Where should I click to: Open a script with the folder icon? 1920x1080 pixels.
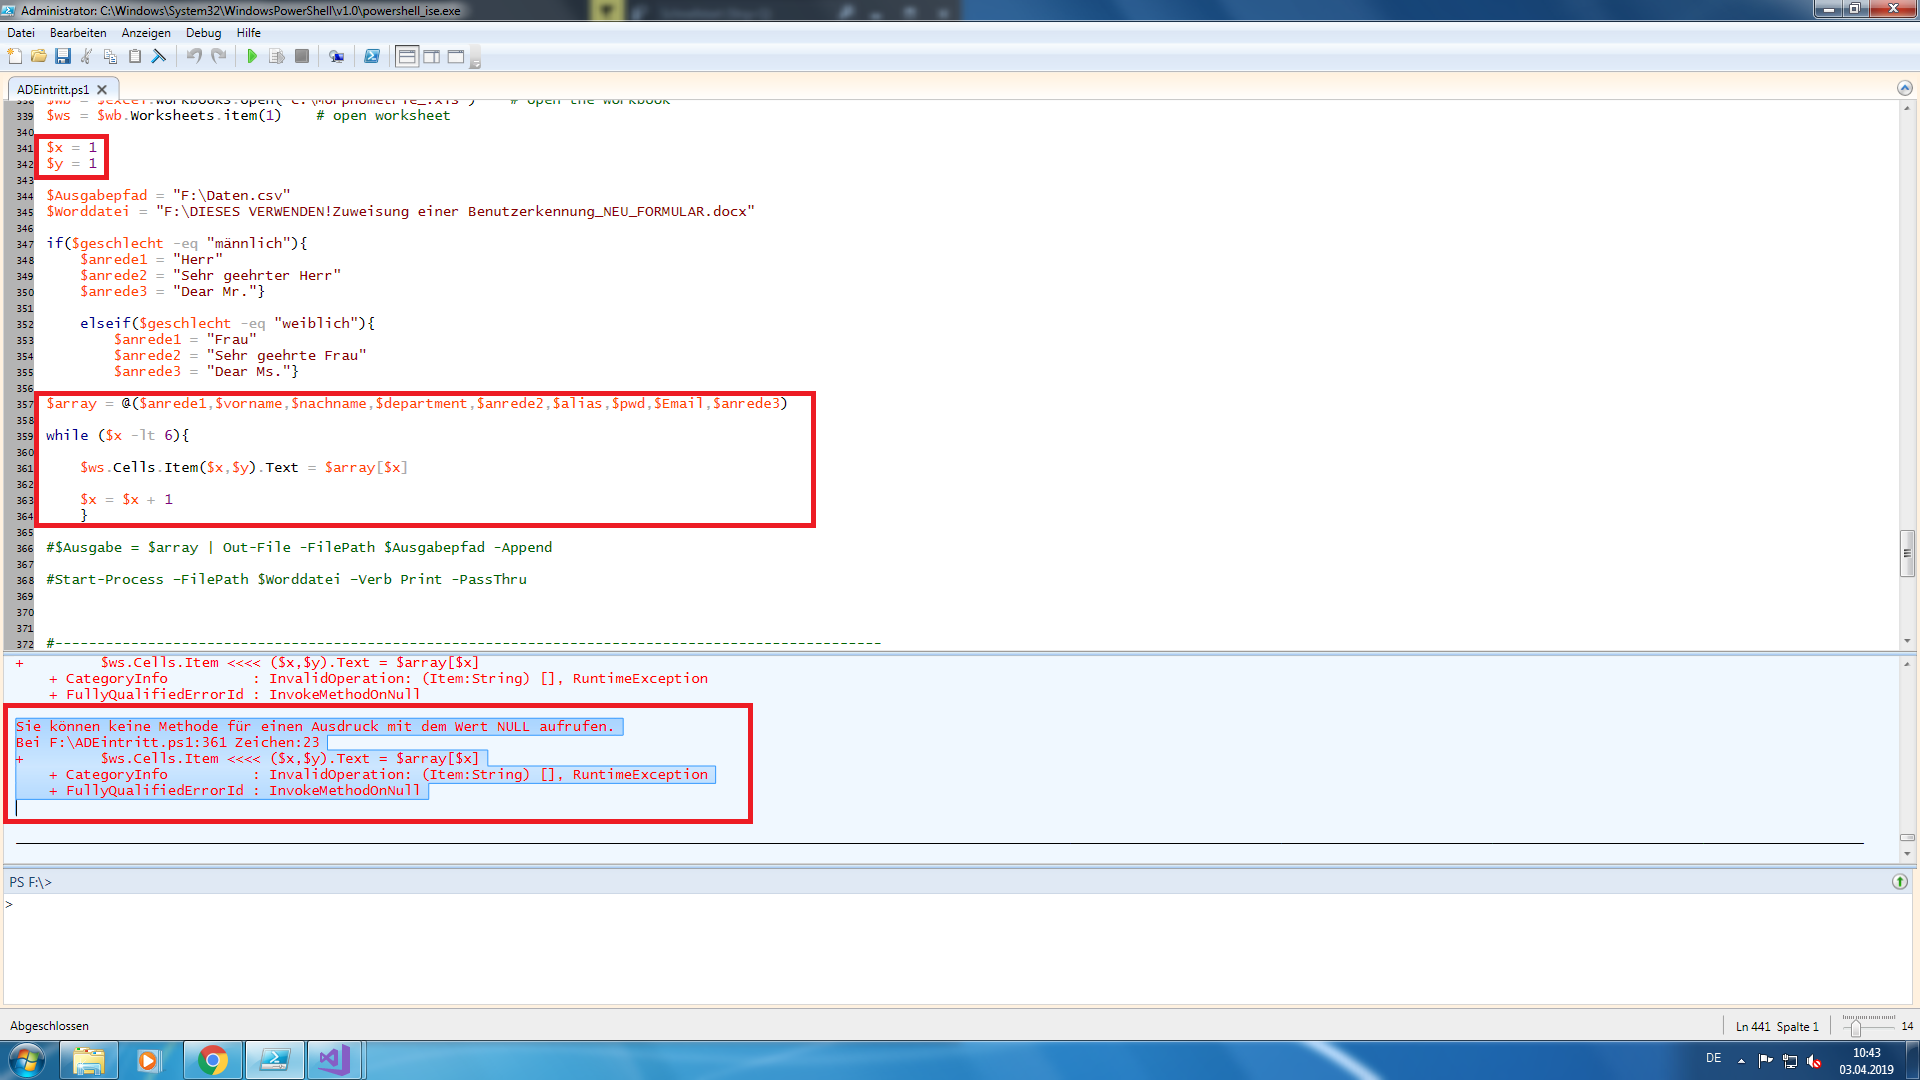39,57
